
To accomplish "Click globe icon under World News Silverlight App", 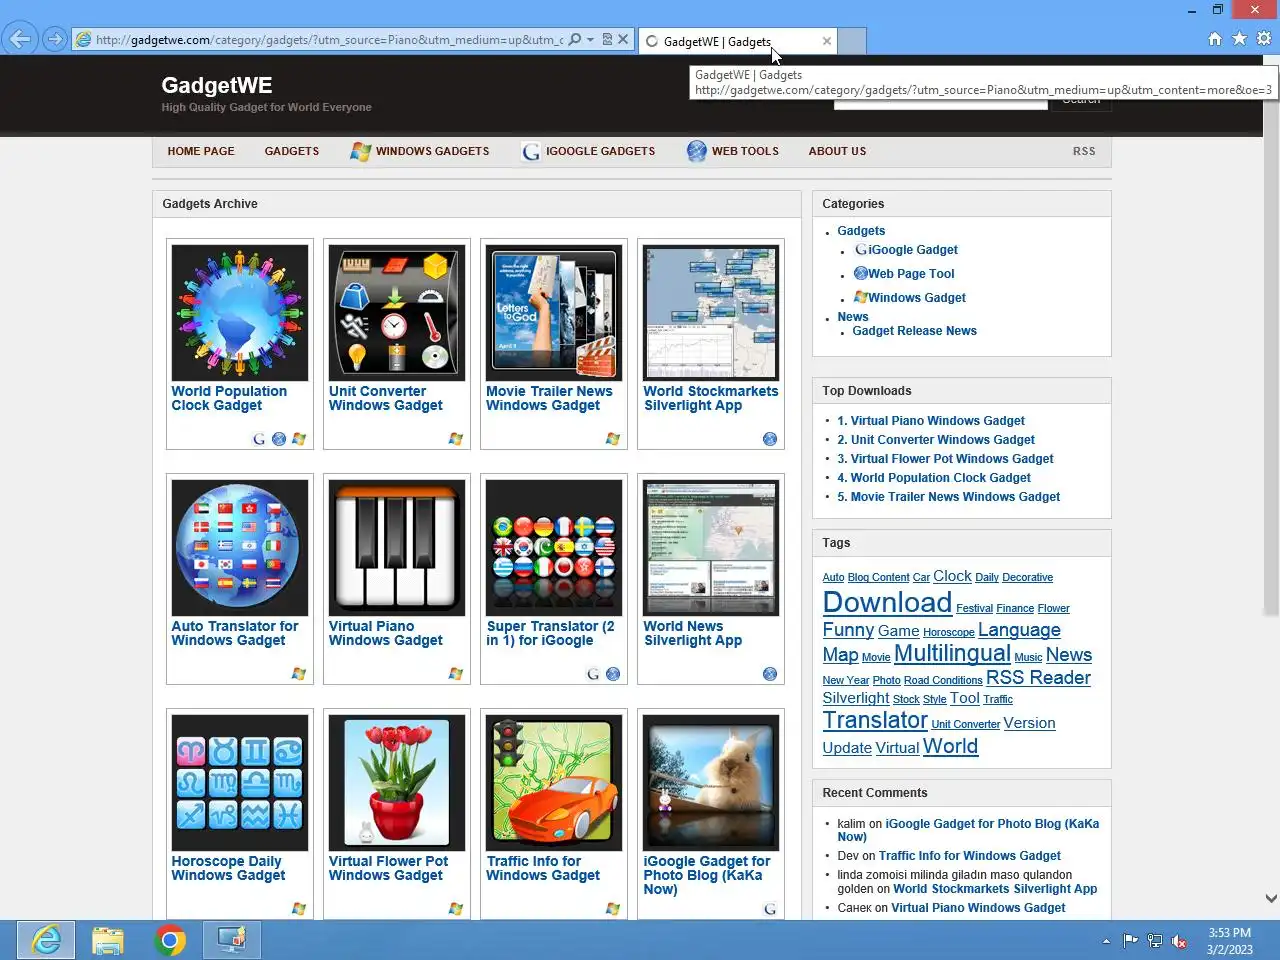I will pyautogui.click(x=770, y=674).
